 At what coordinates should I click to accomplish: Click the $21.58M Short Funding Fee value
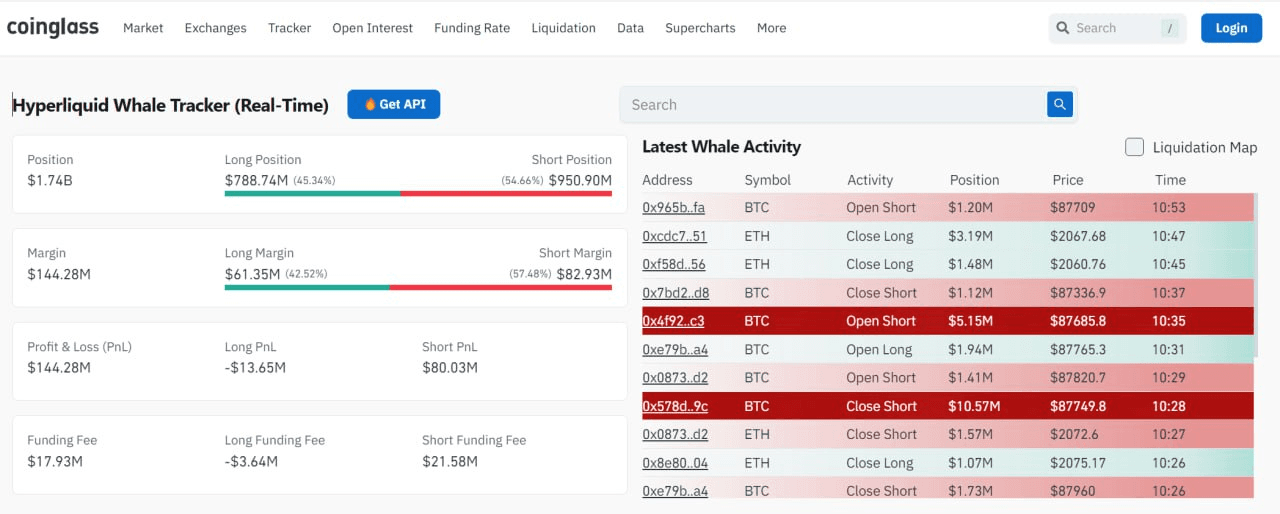point(450,461)
